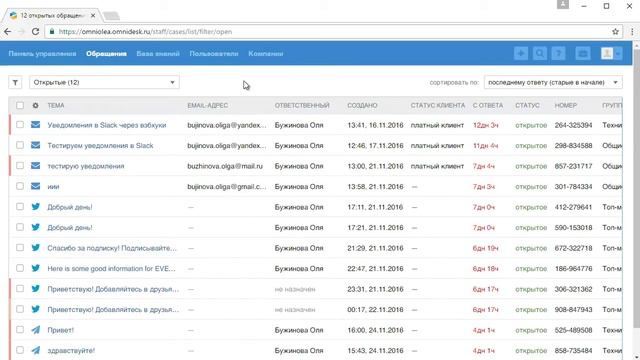
Task: Tick the checkbox of the 'иии' case
Action: 20,186
